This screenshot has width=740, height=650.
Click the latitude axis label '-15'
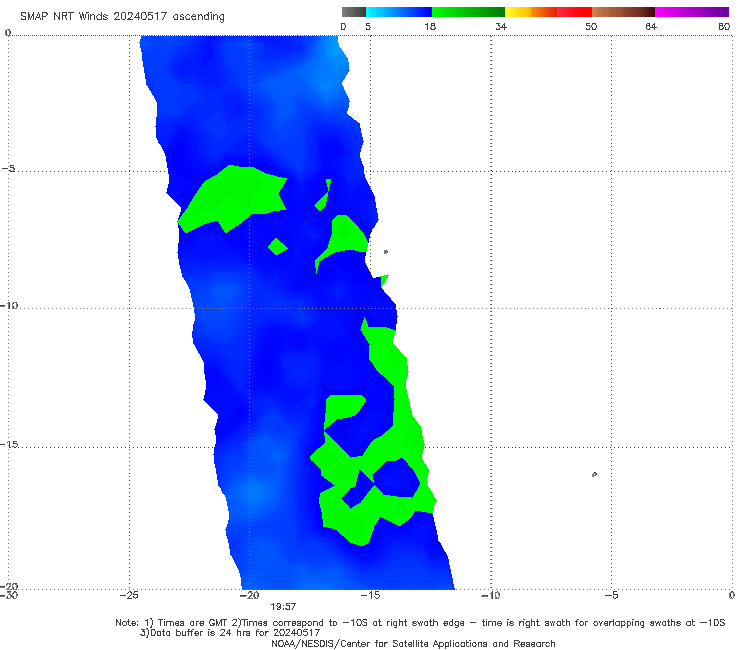pyautogui.click(x=9, y=444)
